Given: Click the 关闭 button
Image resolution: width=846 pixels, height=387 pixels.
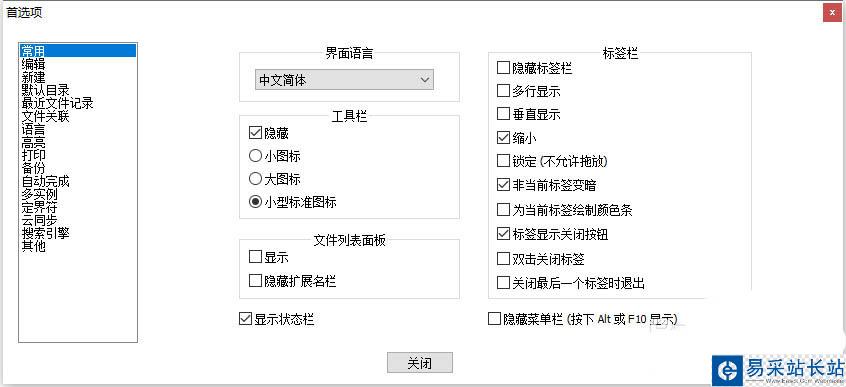Looking at the screenshot, I should point(420,363).
